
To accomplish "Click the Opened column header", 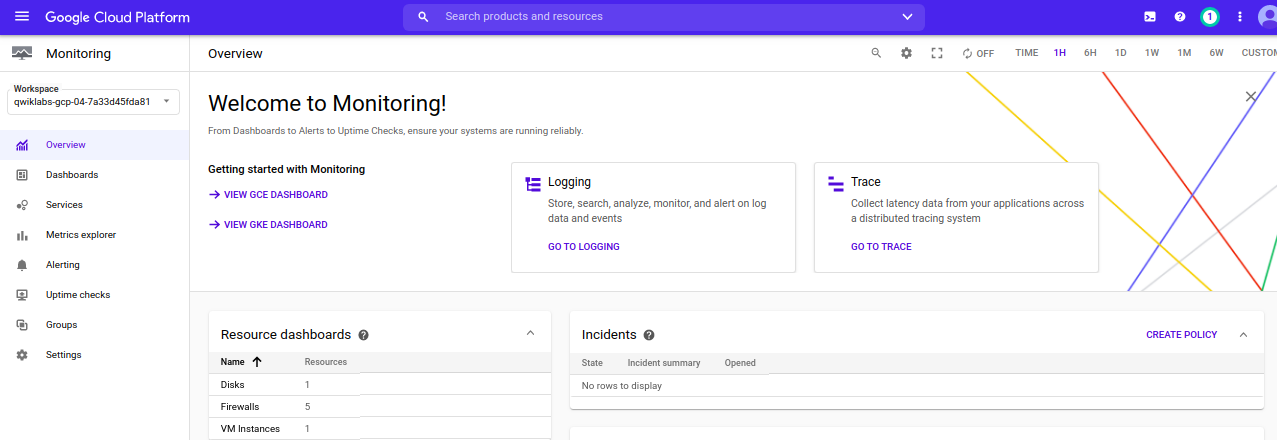I will pyautogui.click(x=740, y=363).
